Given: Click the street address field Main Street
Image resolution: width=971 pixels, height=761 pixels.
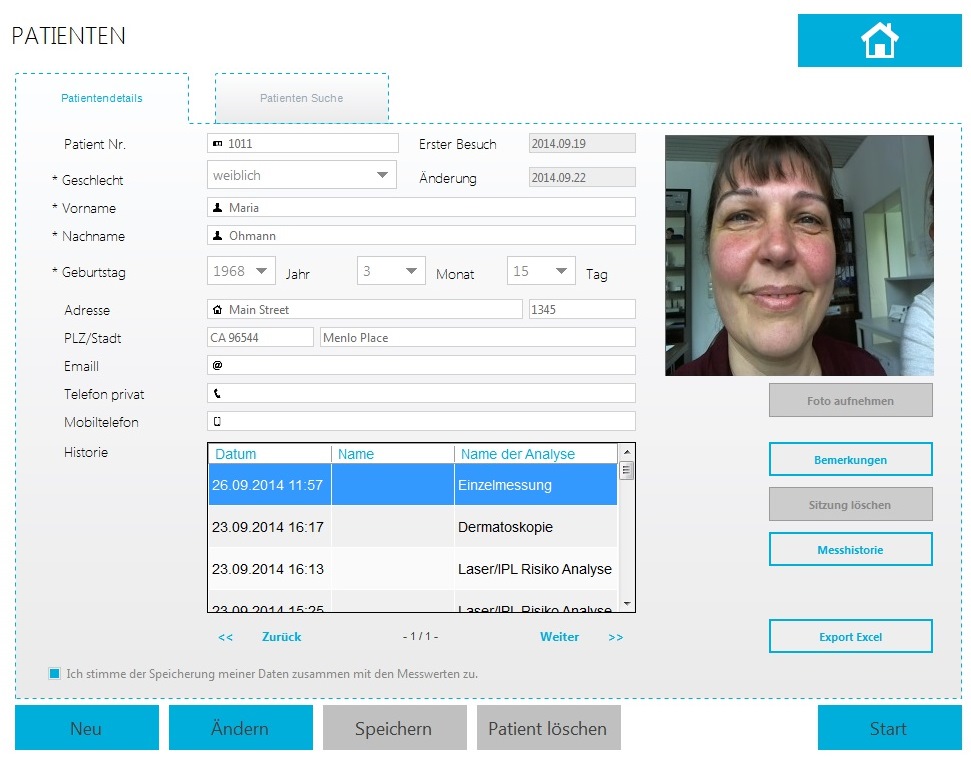Looking at the screenshot, I should [x=365, y=309].
